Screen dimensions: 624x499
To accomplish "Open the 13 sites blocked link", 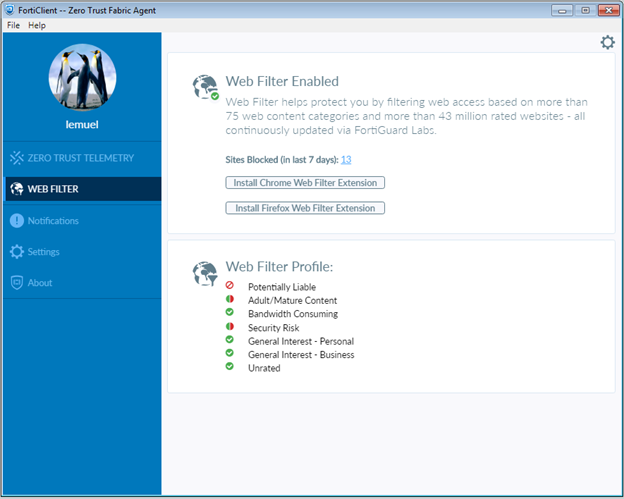I will [346, 160].
